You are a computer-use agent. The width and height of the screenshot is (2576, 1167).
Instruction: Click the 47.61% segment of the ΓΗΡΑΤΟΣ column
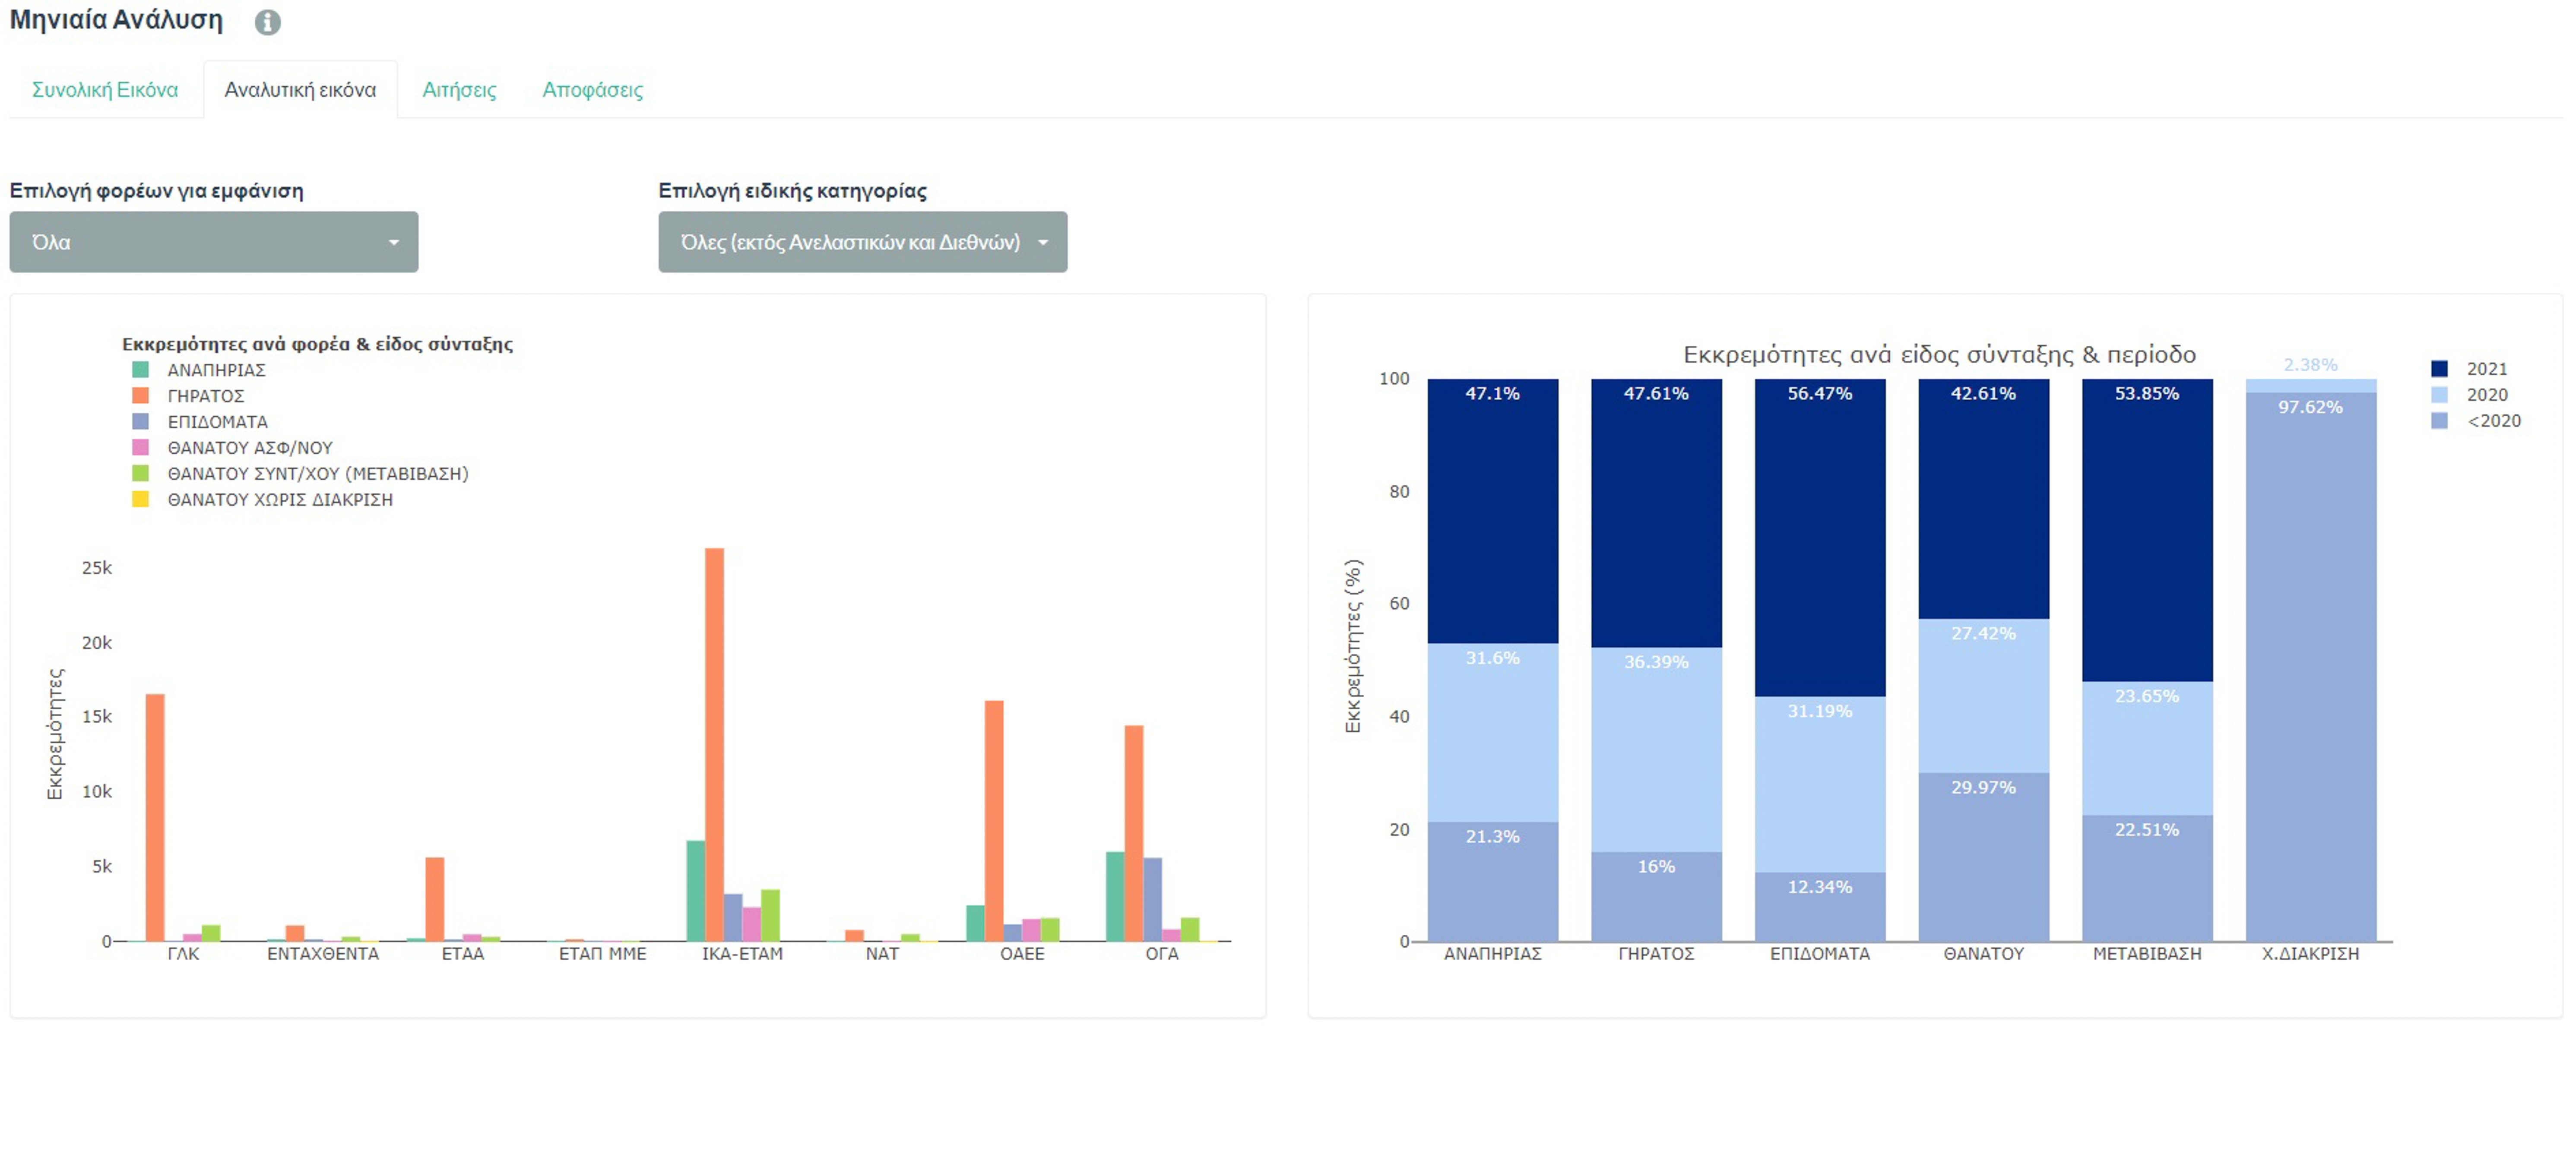pyautogui.click(x=1656, y=513)
